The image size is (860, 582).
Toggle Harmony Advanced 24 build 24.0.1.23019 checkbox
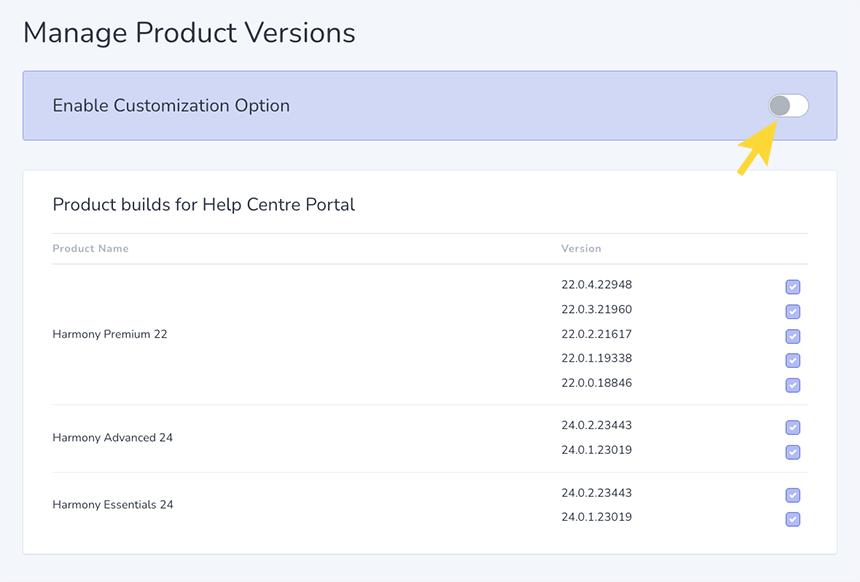(793, 452)
